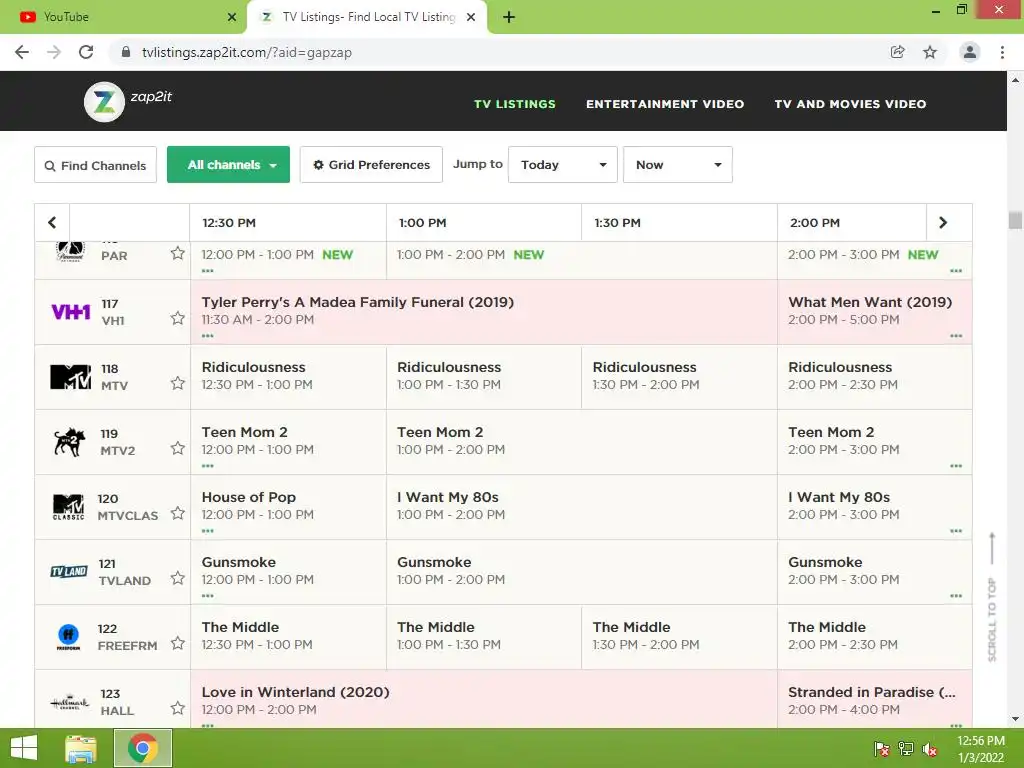Open a new browser tab with plus
Screen dimensions: 1024x768
click(x=509, y=17)
